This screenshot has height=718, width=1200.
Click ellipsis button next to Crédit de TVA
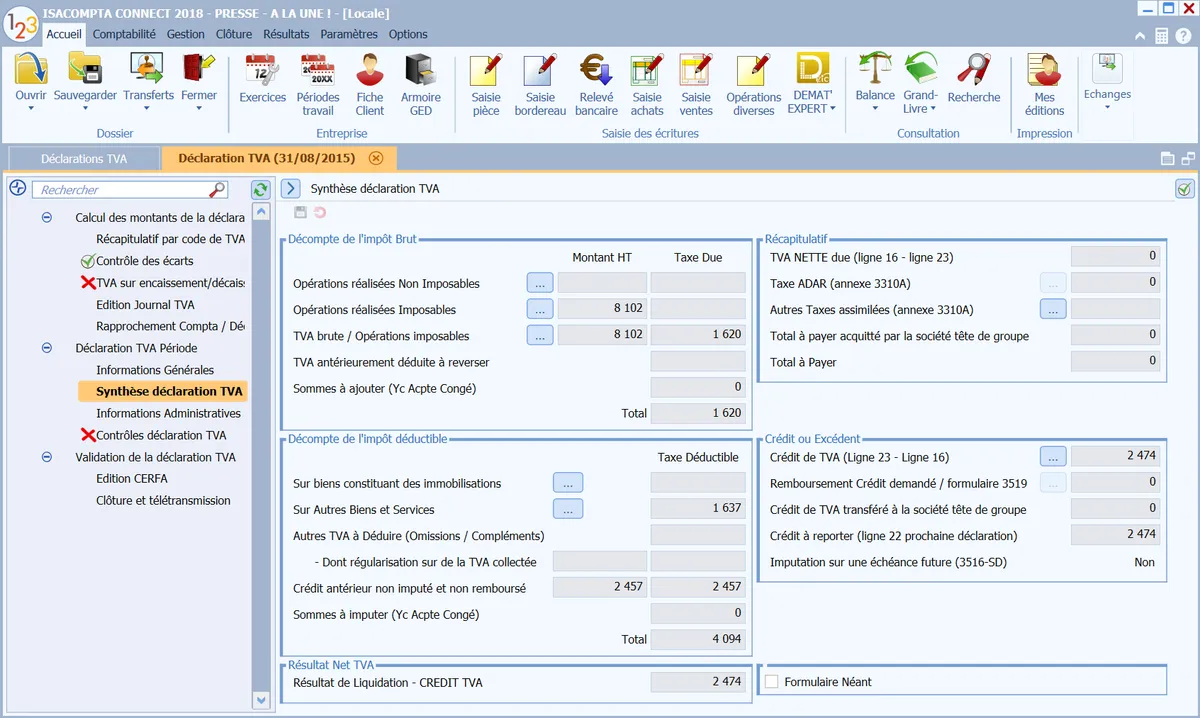tap(1053, 456)
